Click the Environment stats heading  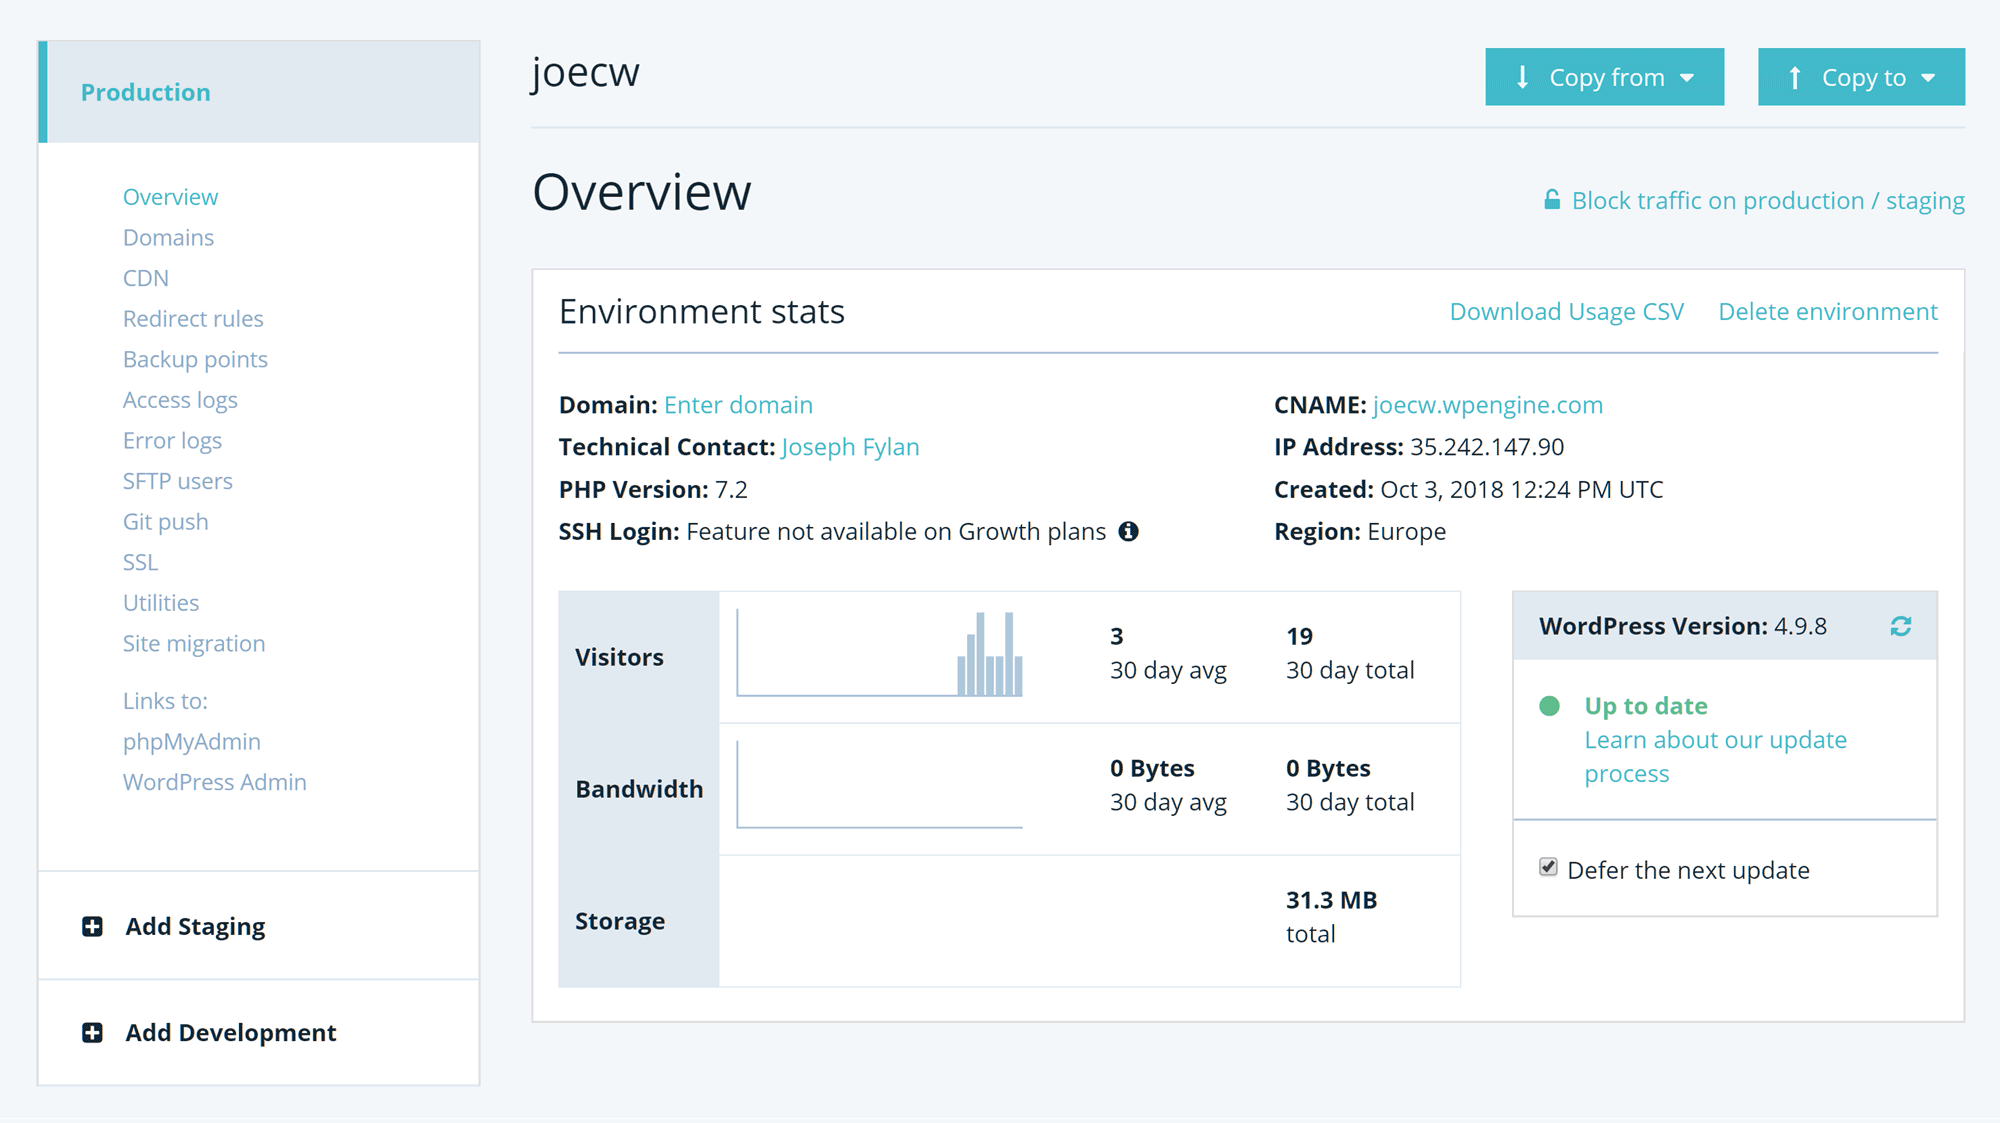click(x=702, y=312)
